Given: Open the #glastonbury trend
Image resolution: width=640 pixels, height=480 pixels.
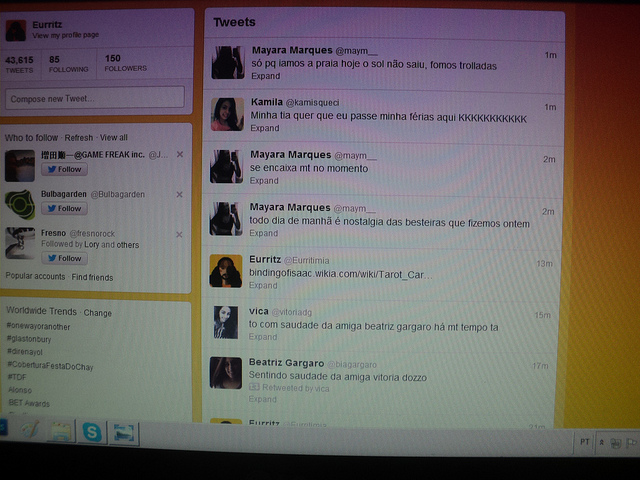Looking at the screenshot, I should [29, 339].
